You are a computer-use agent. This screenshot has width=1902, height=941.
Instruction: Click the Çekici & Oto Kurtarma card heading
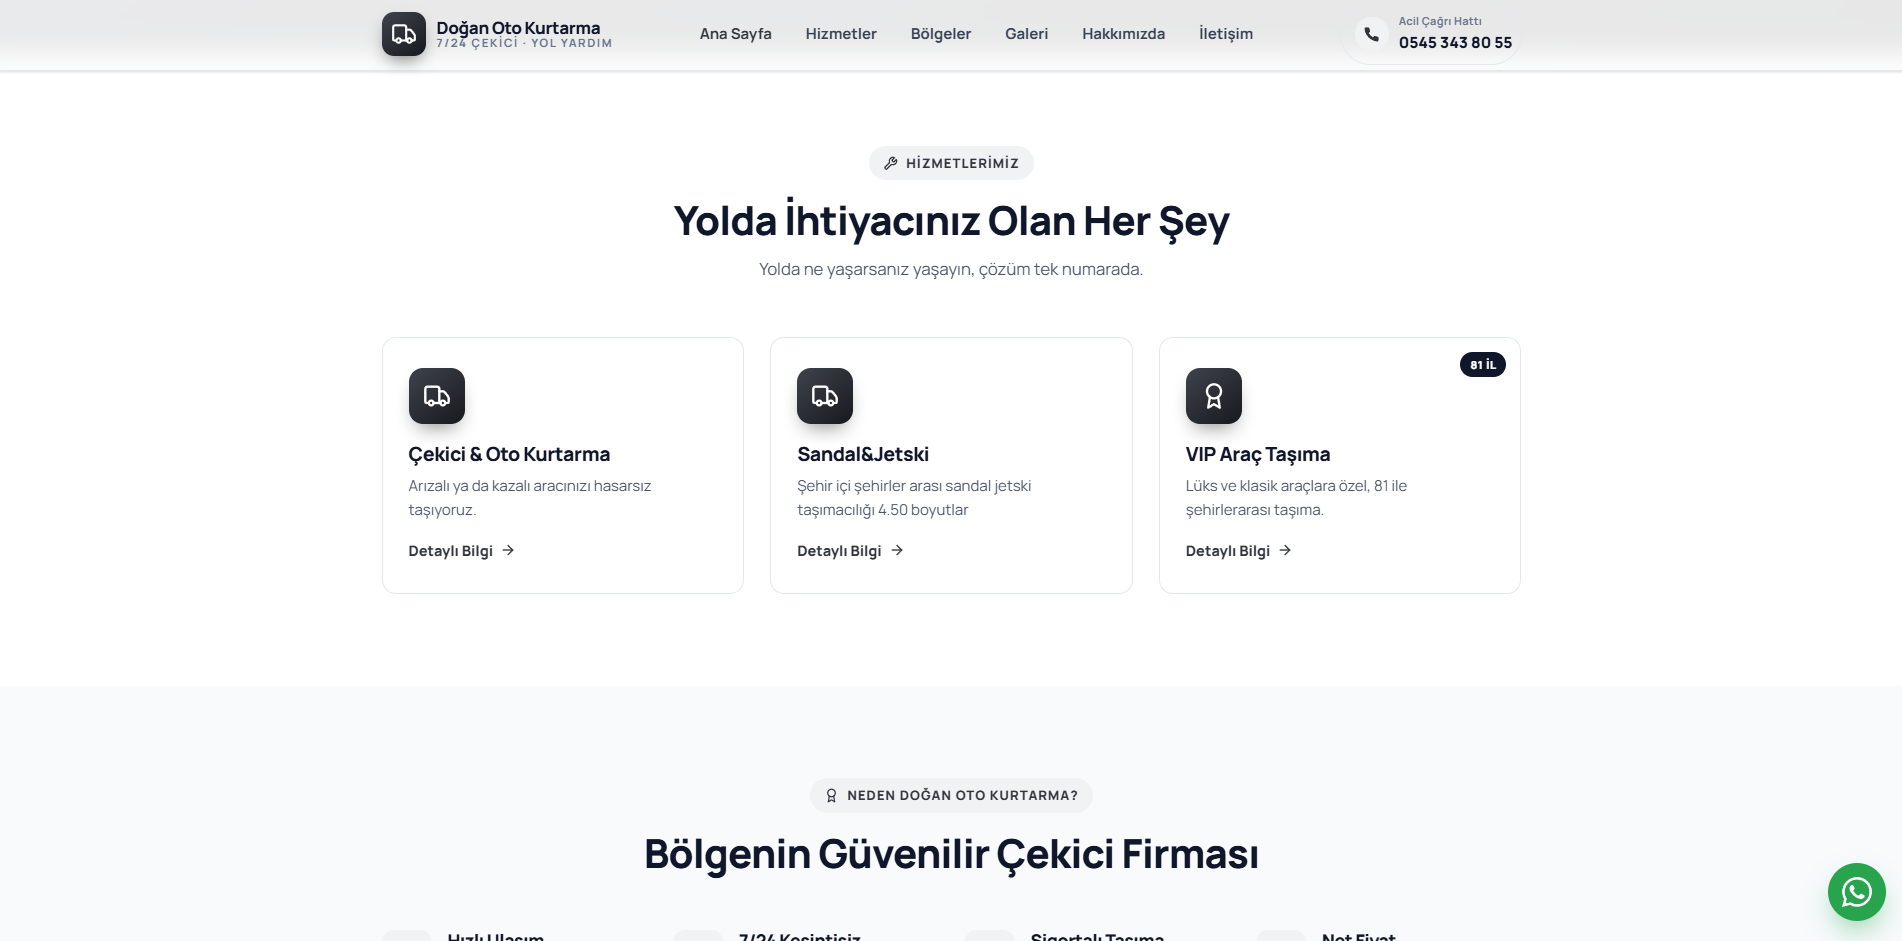click(x=509, y=454)
